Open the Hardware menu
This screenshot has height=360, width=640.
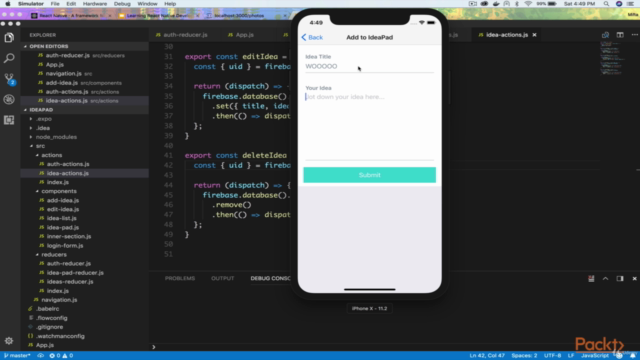(95, 4)
